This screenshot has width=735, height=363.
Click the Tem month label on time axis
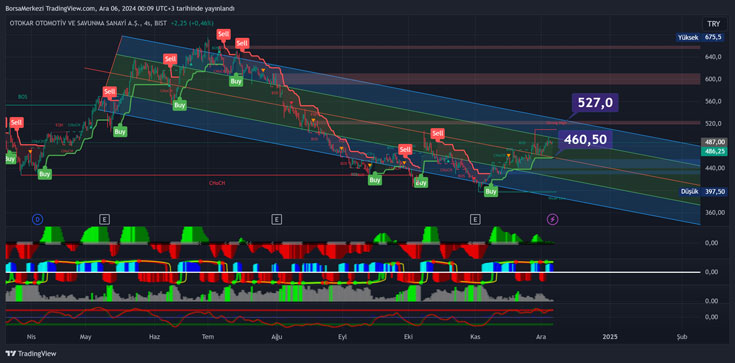[208, 337]
